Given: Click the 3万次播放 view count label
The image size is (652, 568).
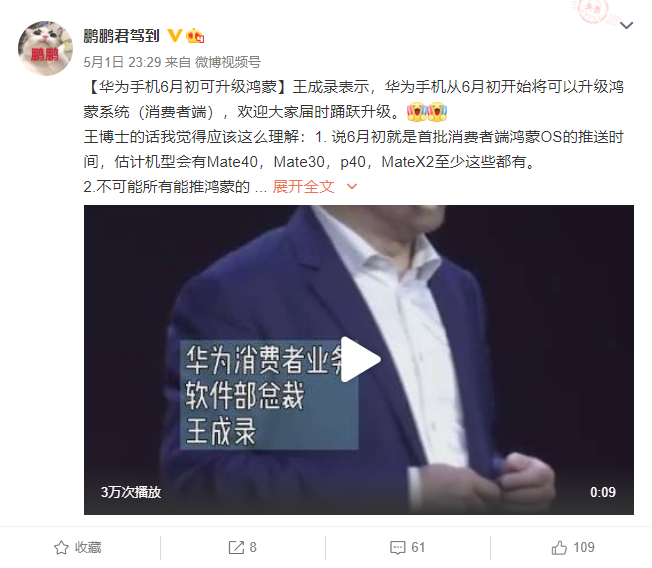Looking at the screenshot, I should tap(131, 492).
